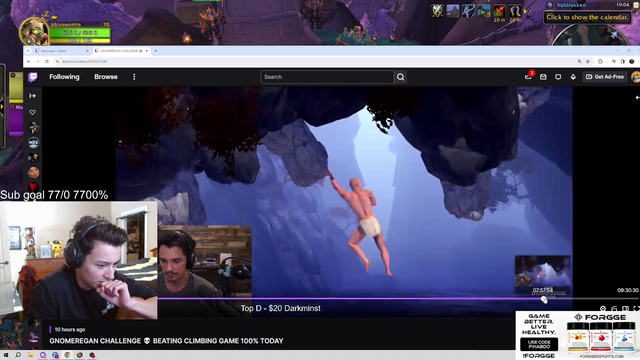The image size is (640, 360).
Task: Reload the browser page
Action: click(47, 61)
